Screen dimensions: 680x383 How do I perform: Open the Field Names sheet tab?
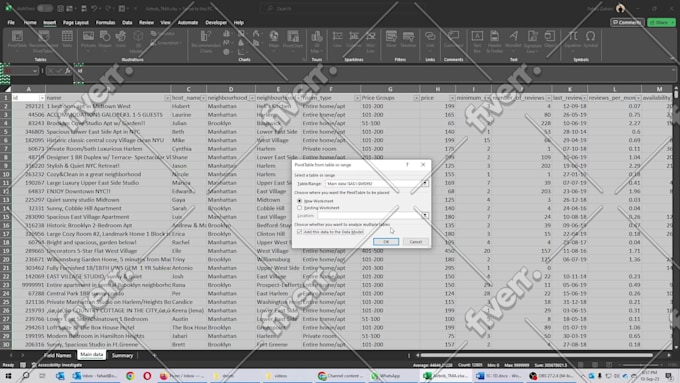coord(57,355)
